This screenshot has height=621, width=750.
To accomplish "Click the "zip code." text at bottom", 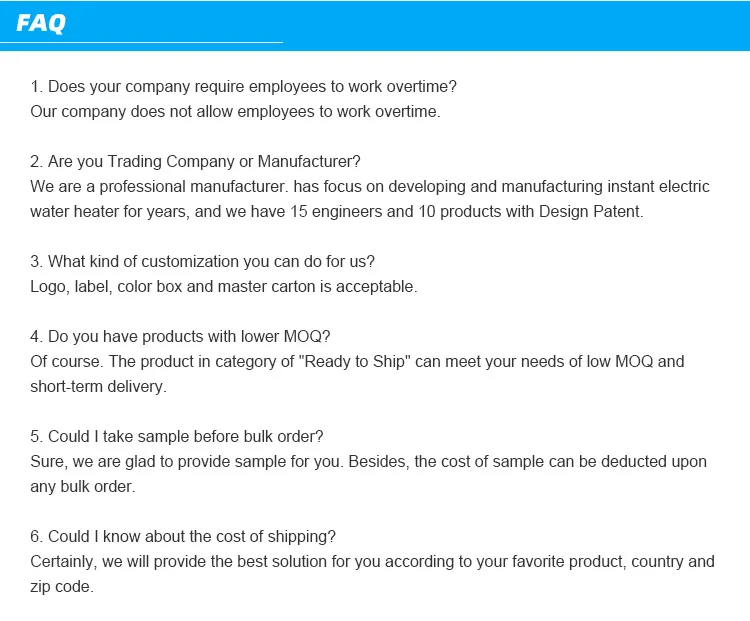I will tap(62, 587).
